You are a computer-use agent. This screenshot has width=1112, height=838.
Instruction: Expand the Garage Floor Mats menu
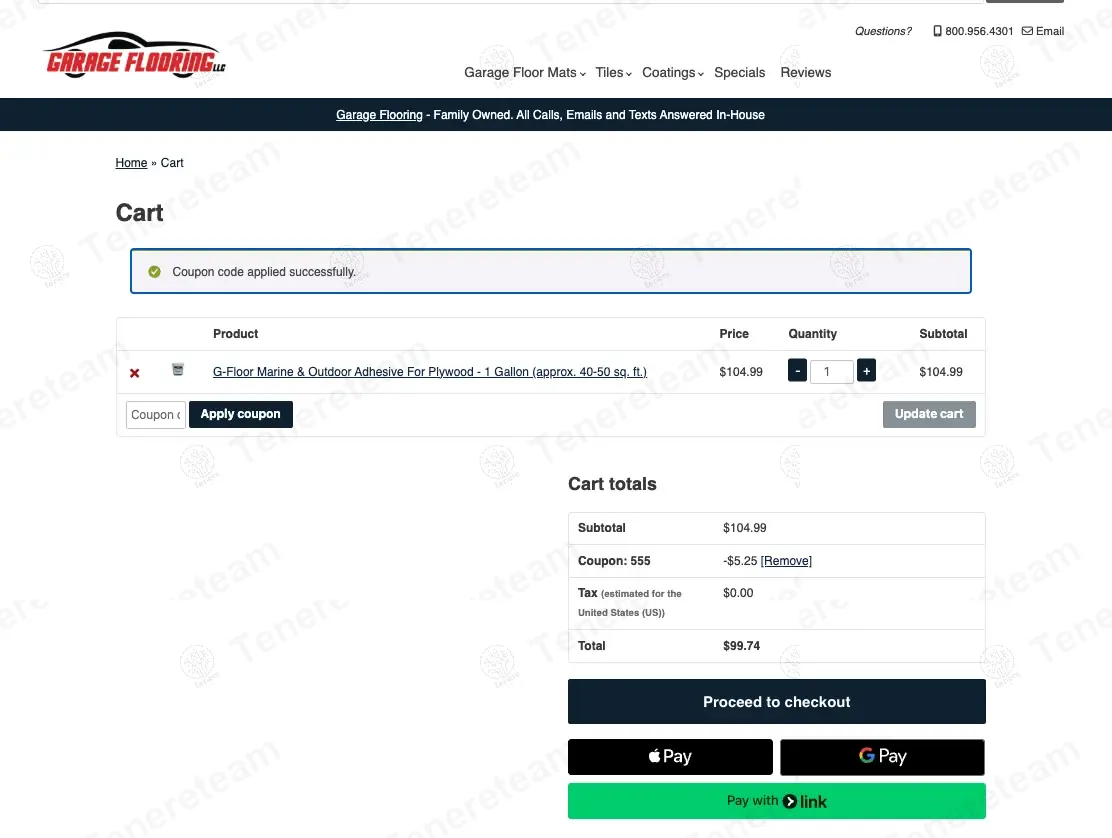(525, 72)
